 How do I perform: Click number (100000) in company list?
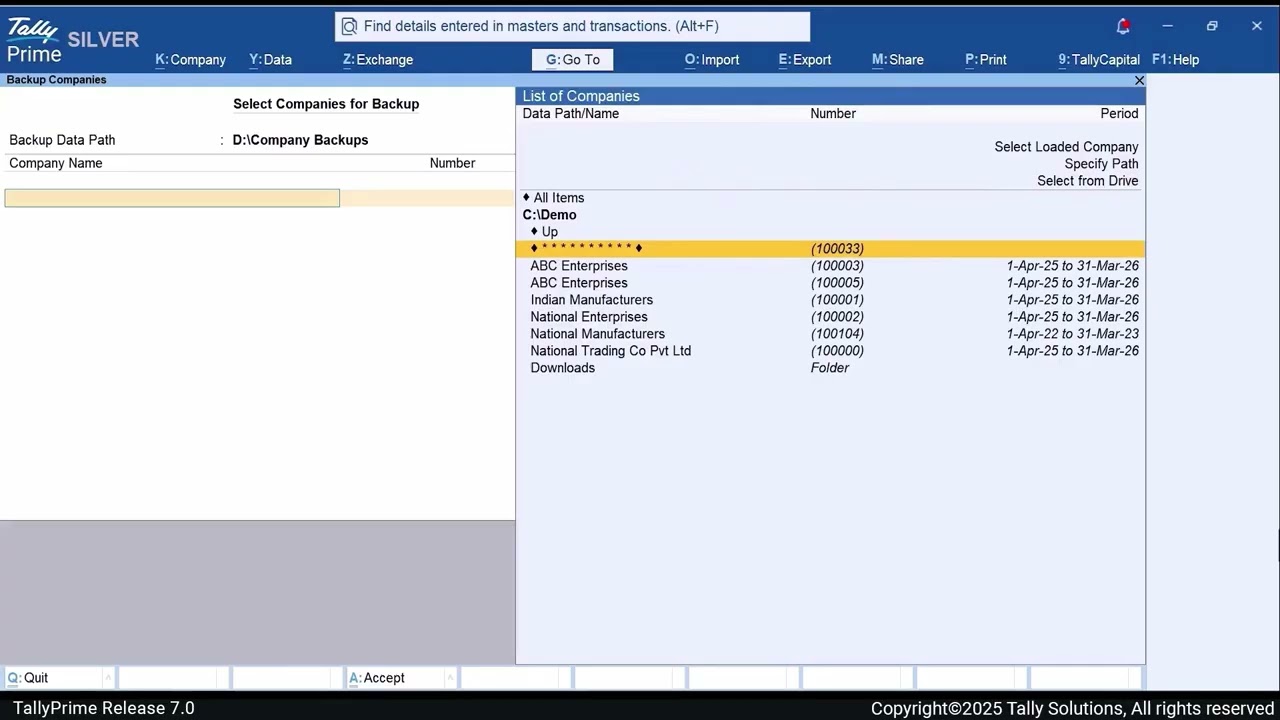coord(837,351)
